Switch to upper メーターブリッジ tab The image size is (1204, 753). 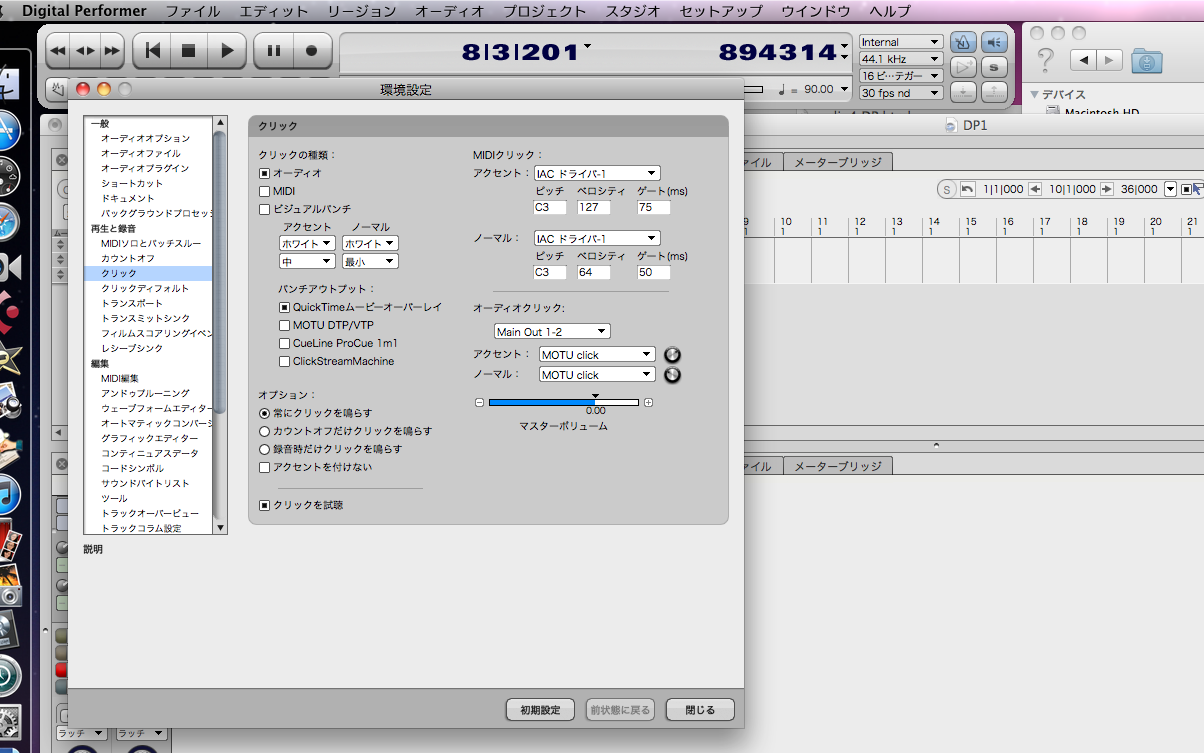(837, 162)
